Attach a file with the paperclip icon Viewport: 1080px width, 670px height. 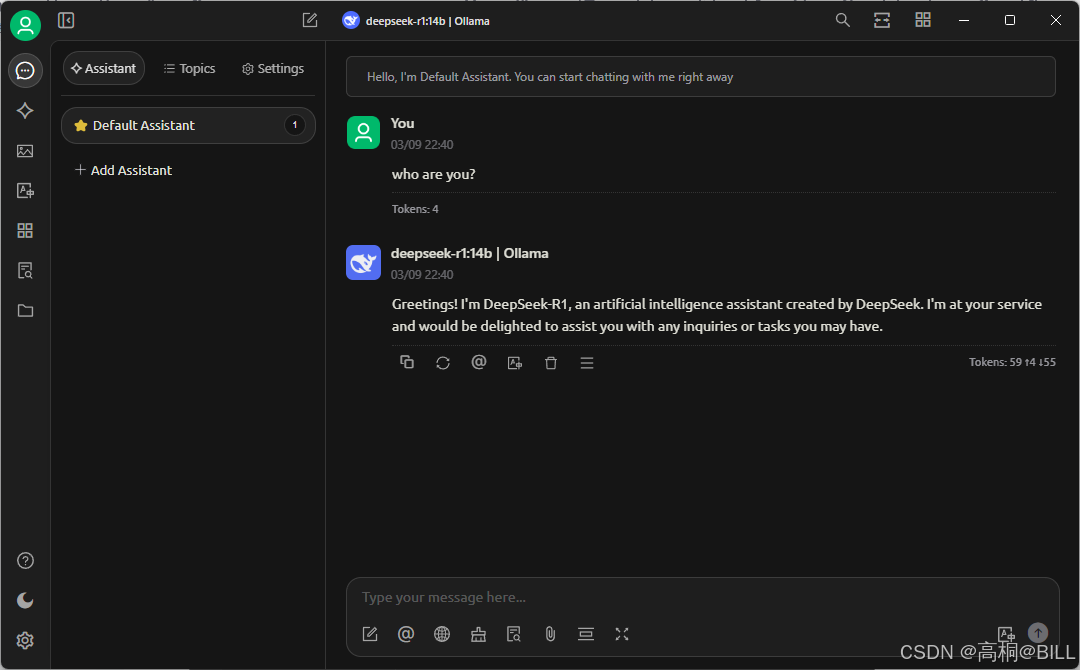[550, 634]
